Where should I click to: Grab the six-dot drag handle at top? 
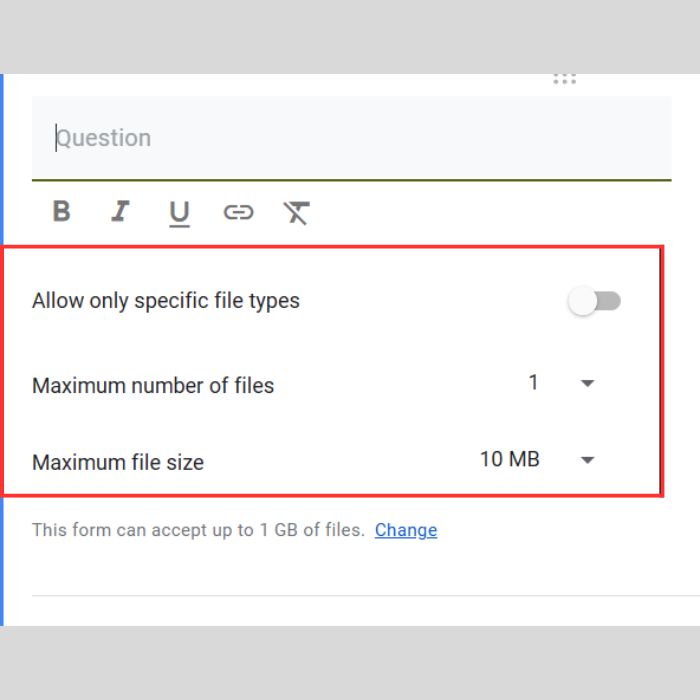click(564, 79)
